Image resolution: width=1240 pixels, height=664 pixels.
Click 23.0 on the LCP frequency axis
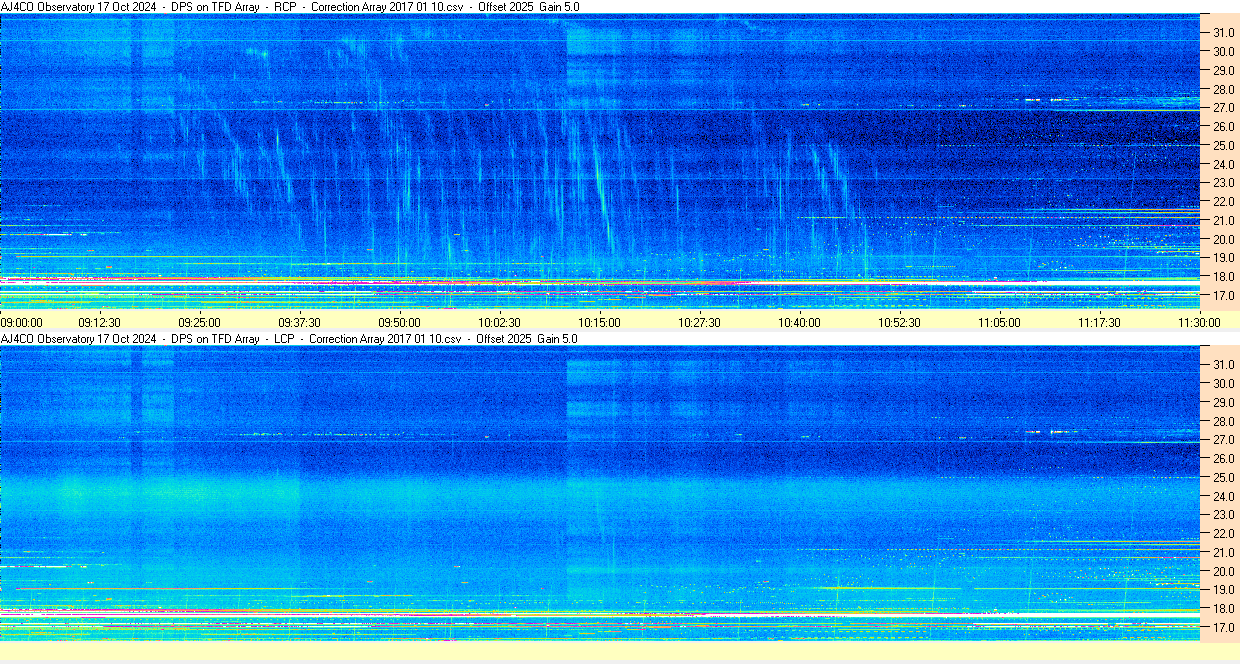pyautogui.click(x=1224, y=515)
